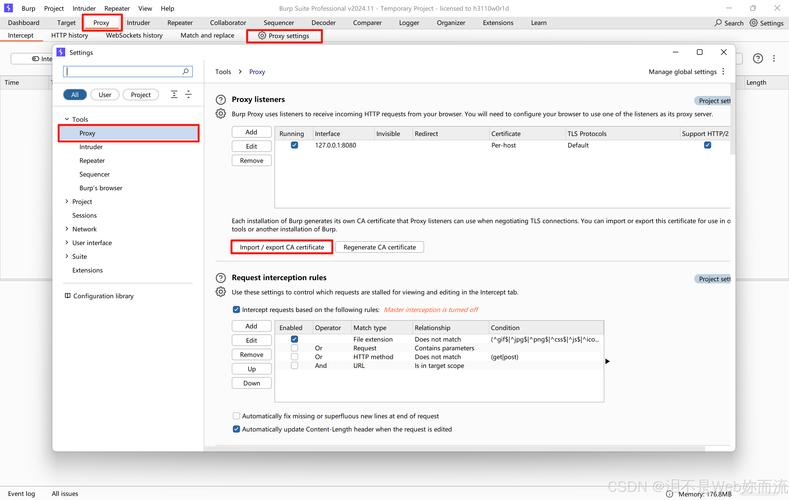Click the Proxy listeners help icon

(x=221, y=100)
